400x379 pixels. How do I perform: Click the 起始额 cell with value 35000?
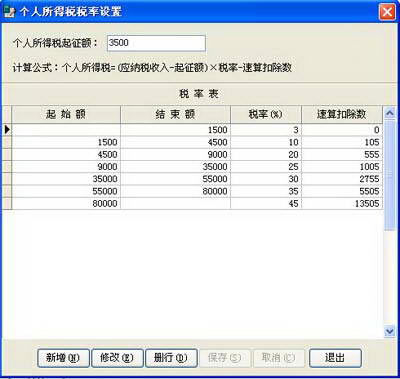pos(66,179)
